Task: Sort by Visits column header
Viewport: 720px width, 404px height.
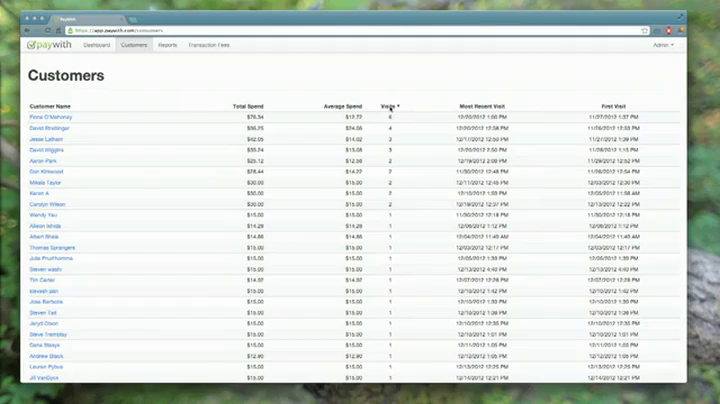Action: (389, 105)
